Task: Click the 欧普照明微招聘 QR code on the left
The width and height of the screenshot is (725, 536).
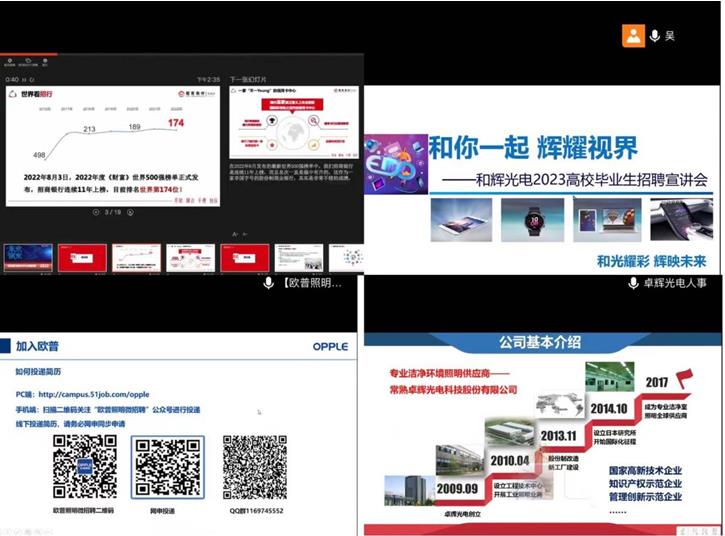Action: point(84,467)
